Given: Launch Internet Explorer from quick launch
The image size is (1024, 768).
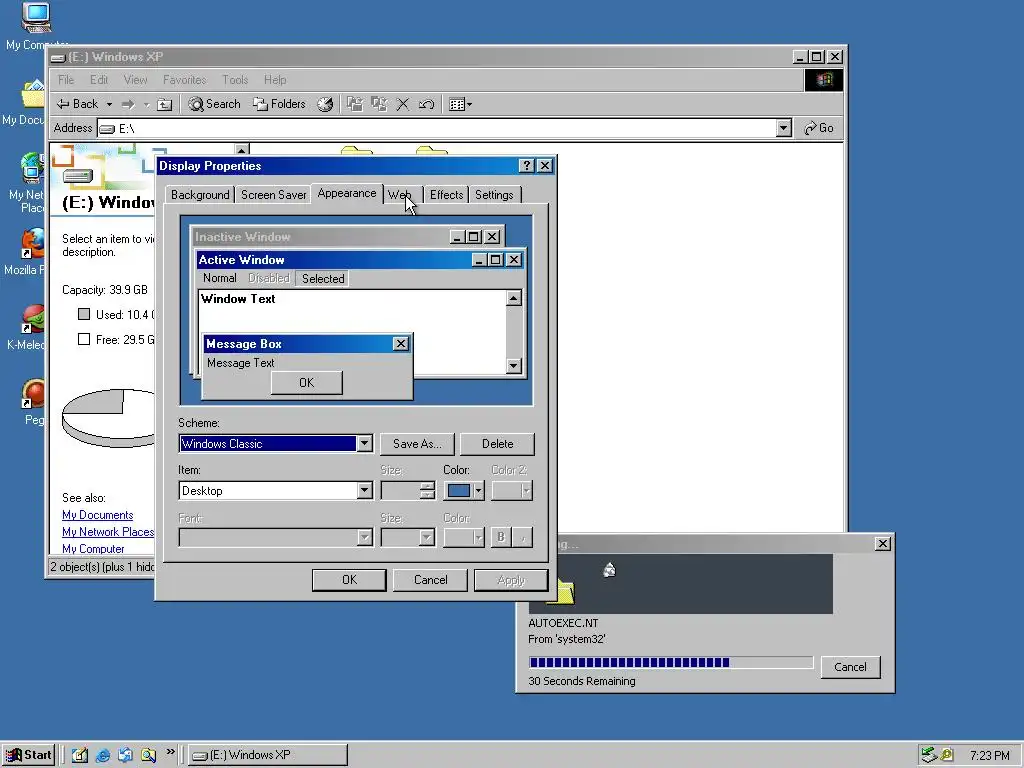Looking at the screenshot, I should 103,755.
